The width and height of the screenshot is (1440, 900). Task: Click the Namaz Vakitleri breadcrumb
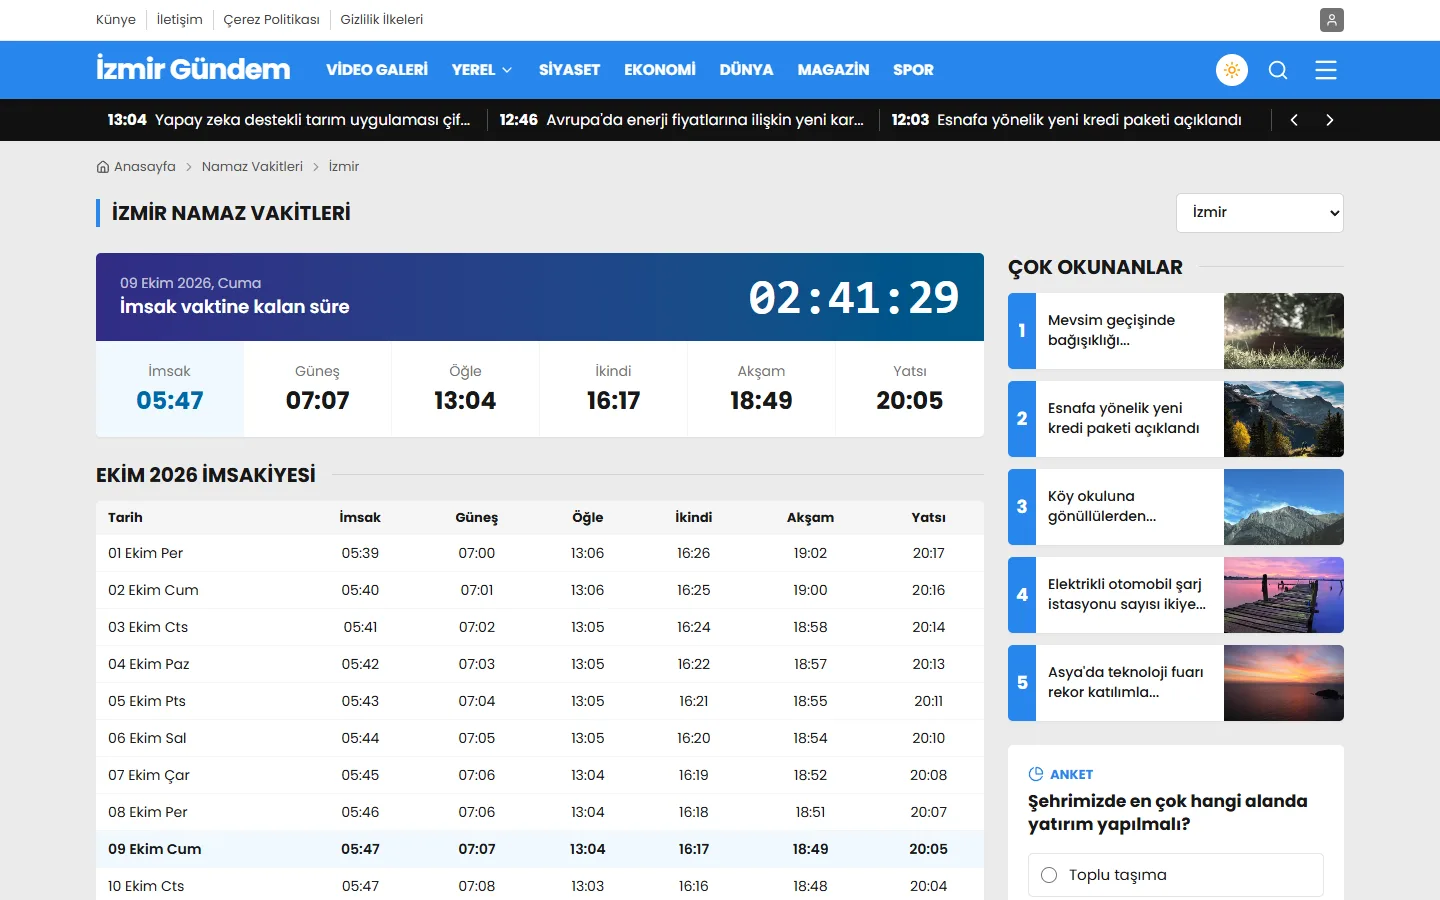(252, 167)
